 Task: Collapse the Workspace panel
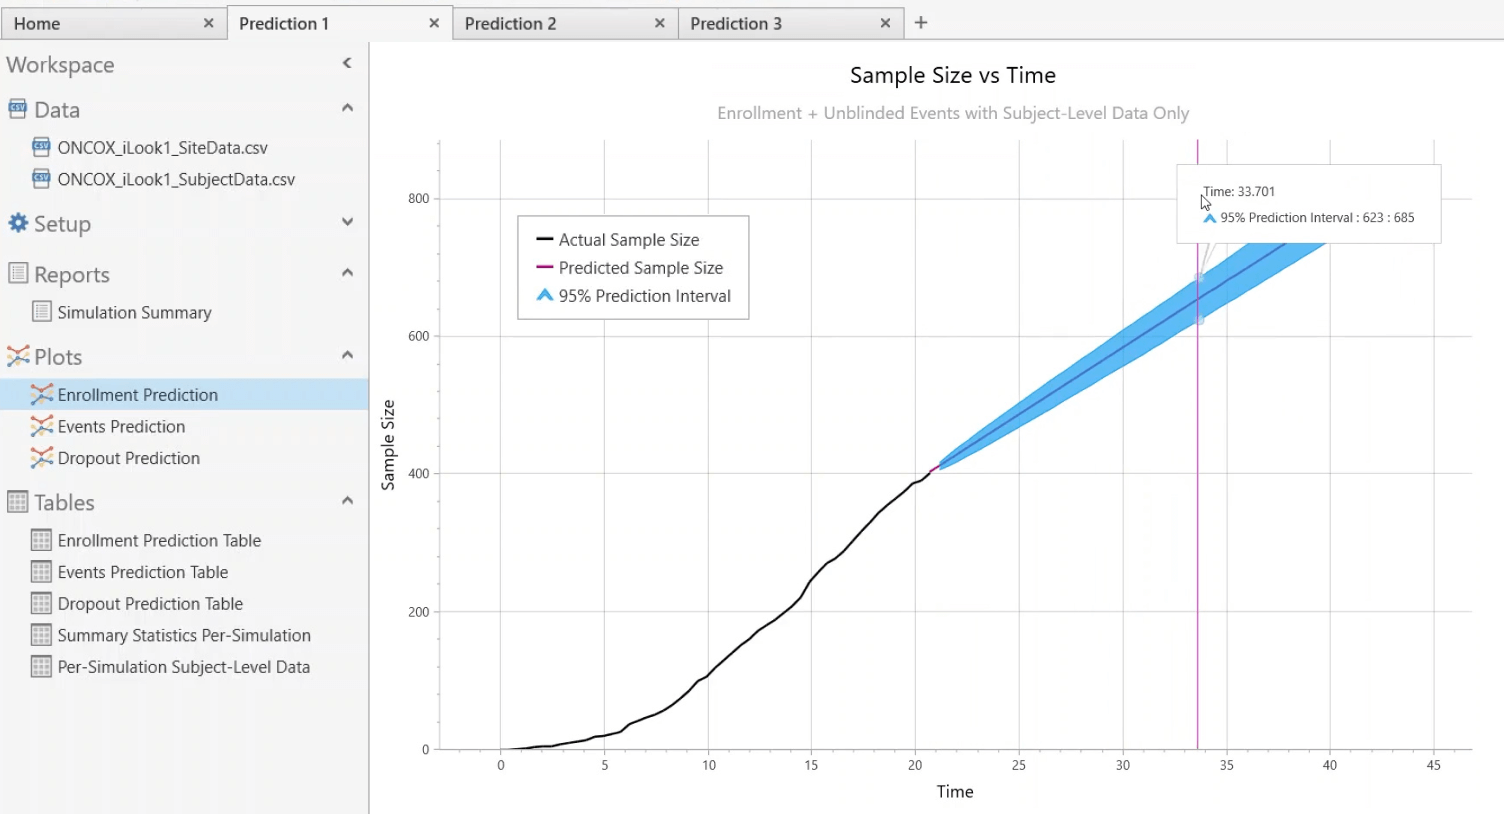[347, 62]
